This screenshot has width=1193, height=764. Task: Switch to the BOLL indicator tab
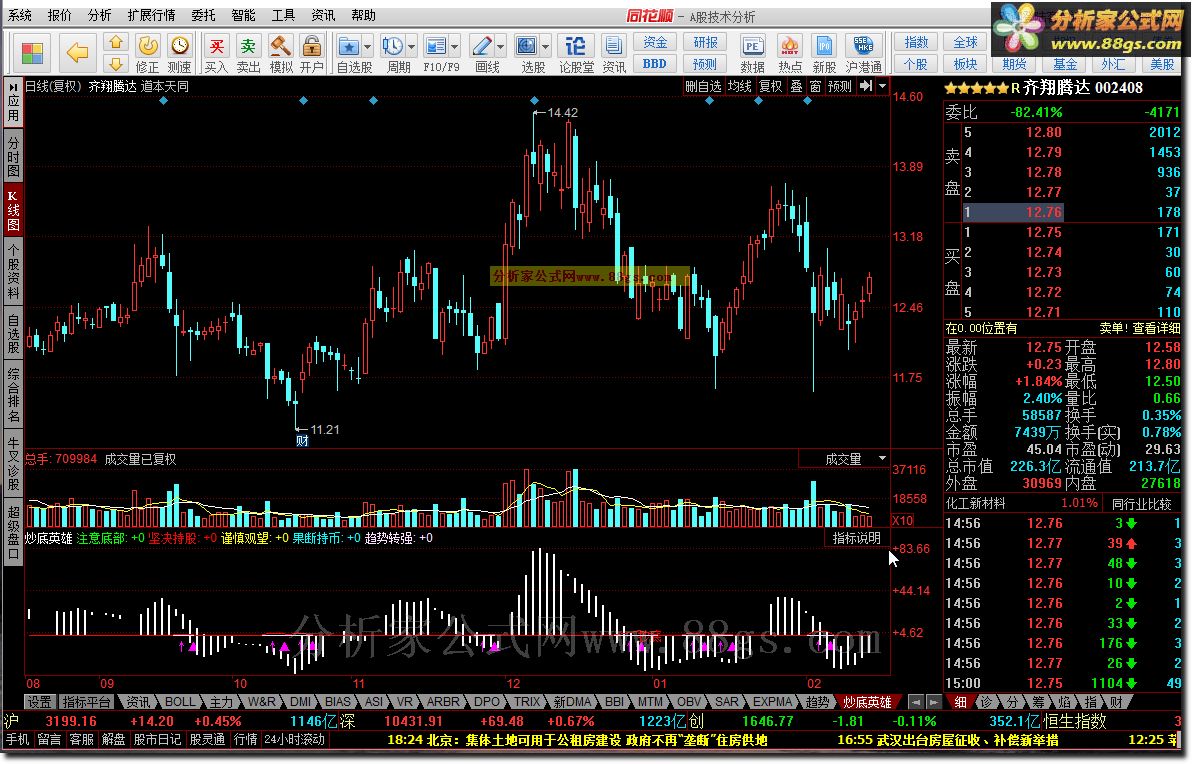tap(180, 702)
